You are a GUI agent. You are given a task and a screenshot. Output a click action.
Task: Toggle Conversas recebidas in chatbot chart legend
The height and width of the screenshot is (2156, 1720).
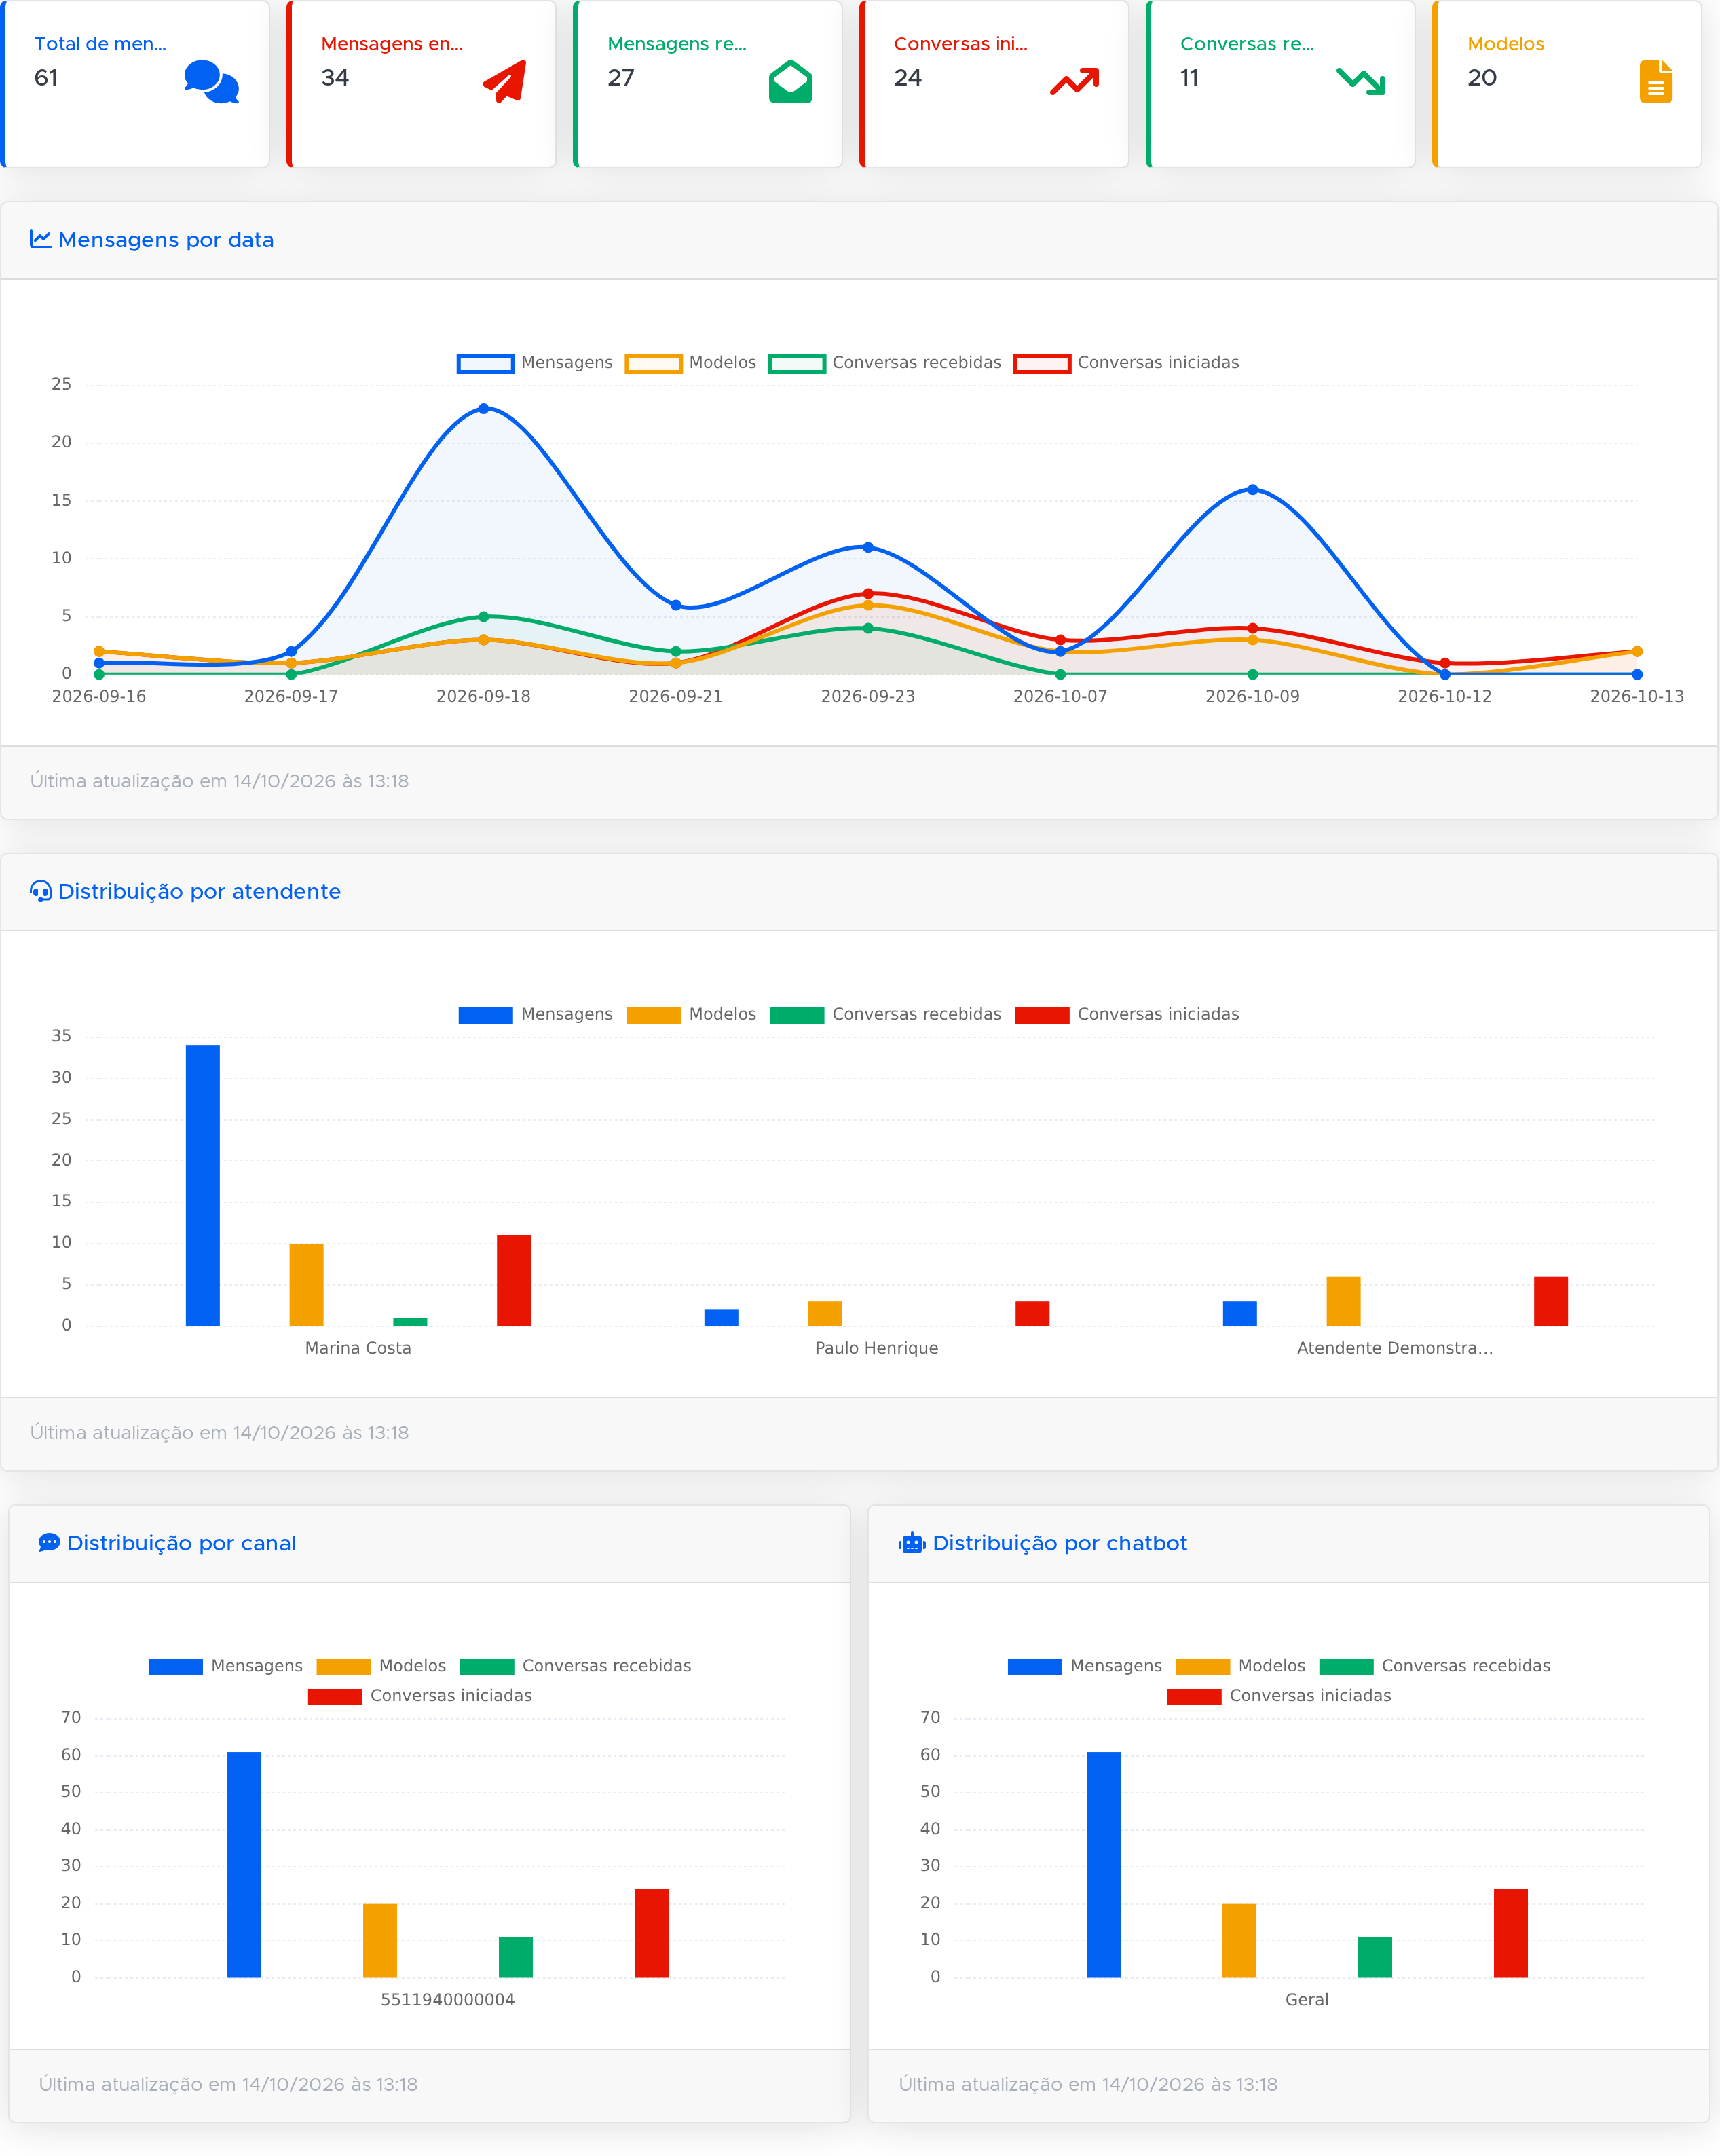(1435, 1666)
